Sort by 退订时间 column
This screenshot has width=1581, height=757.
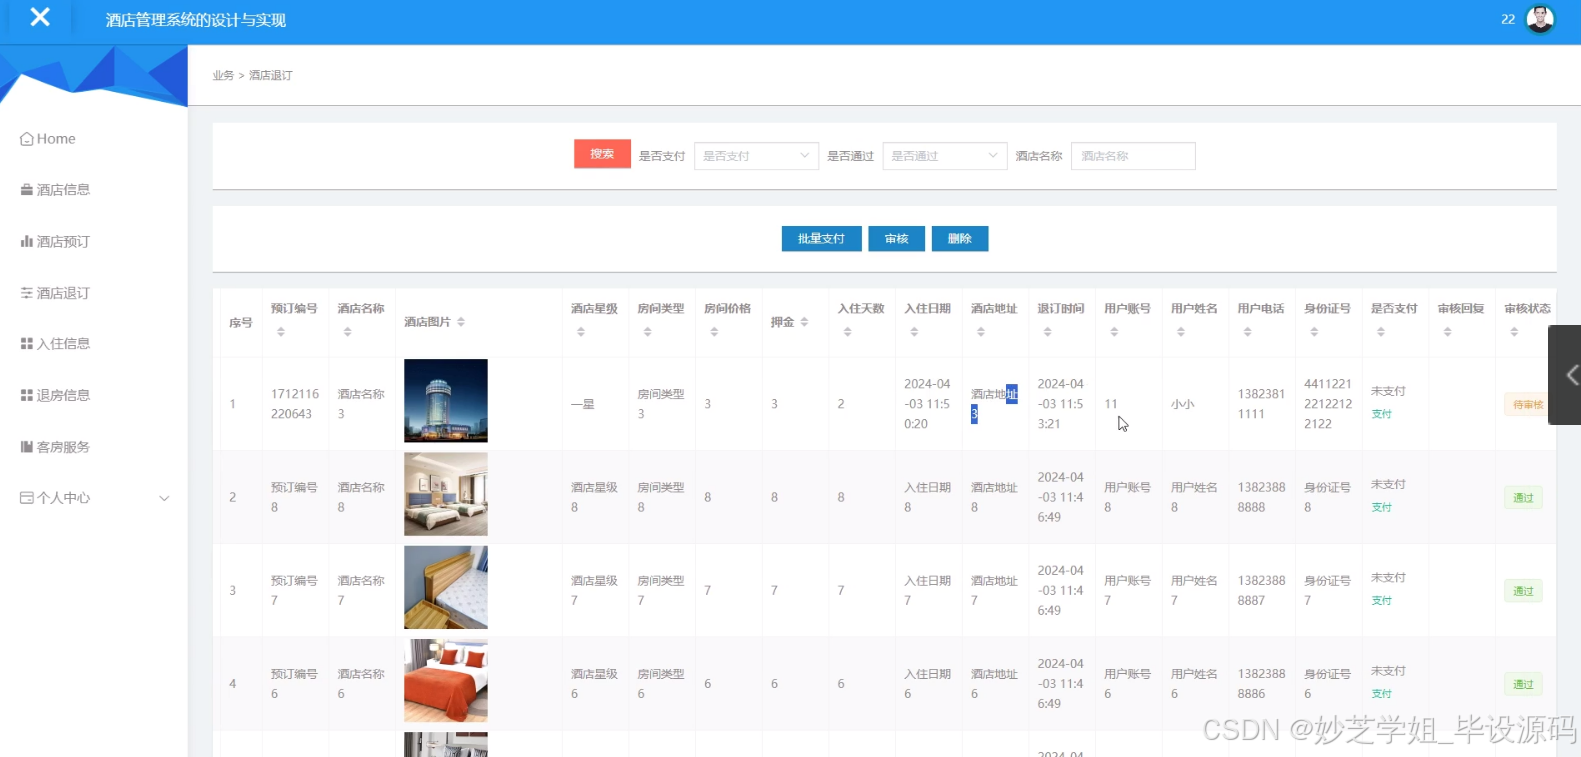pyautogui.click(x=1048, y=332)
